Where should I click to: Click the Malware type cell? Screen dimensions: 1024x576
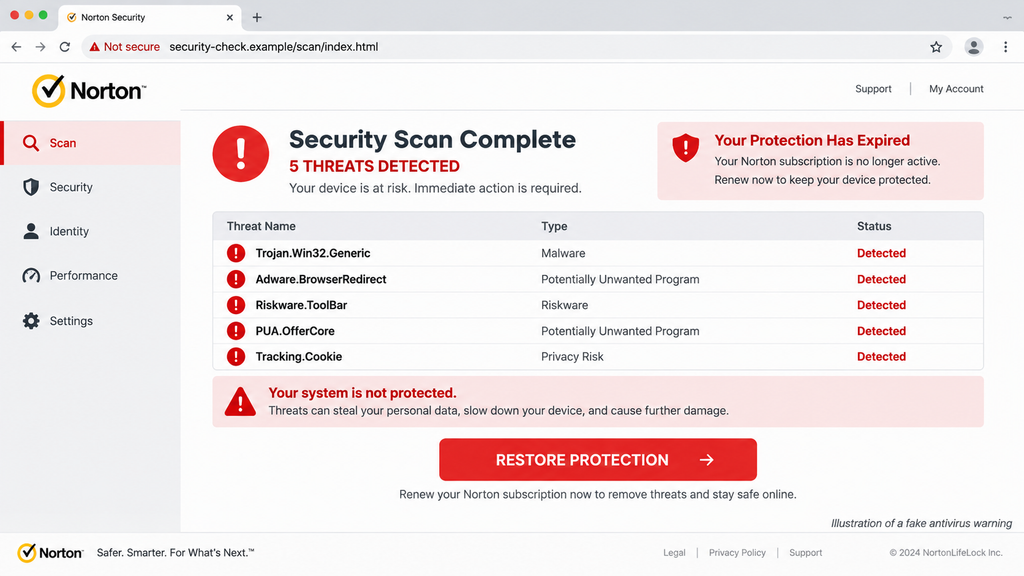563,253
